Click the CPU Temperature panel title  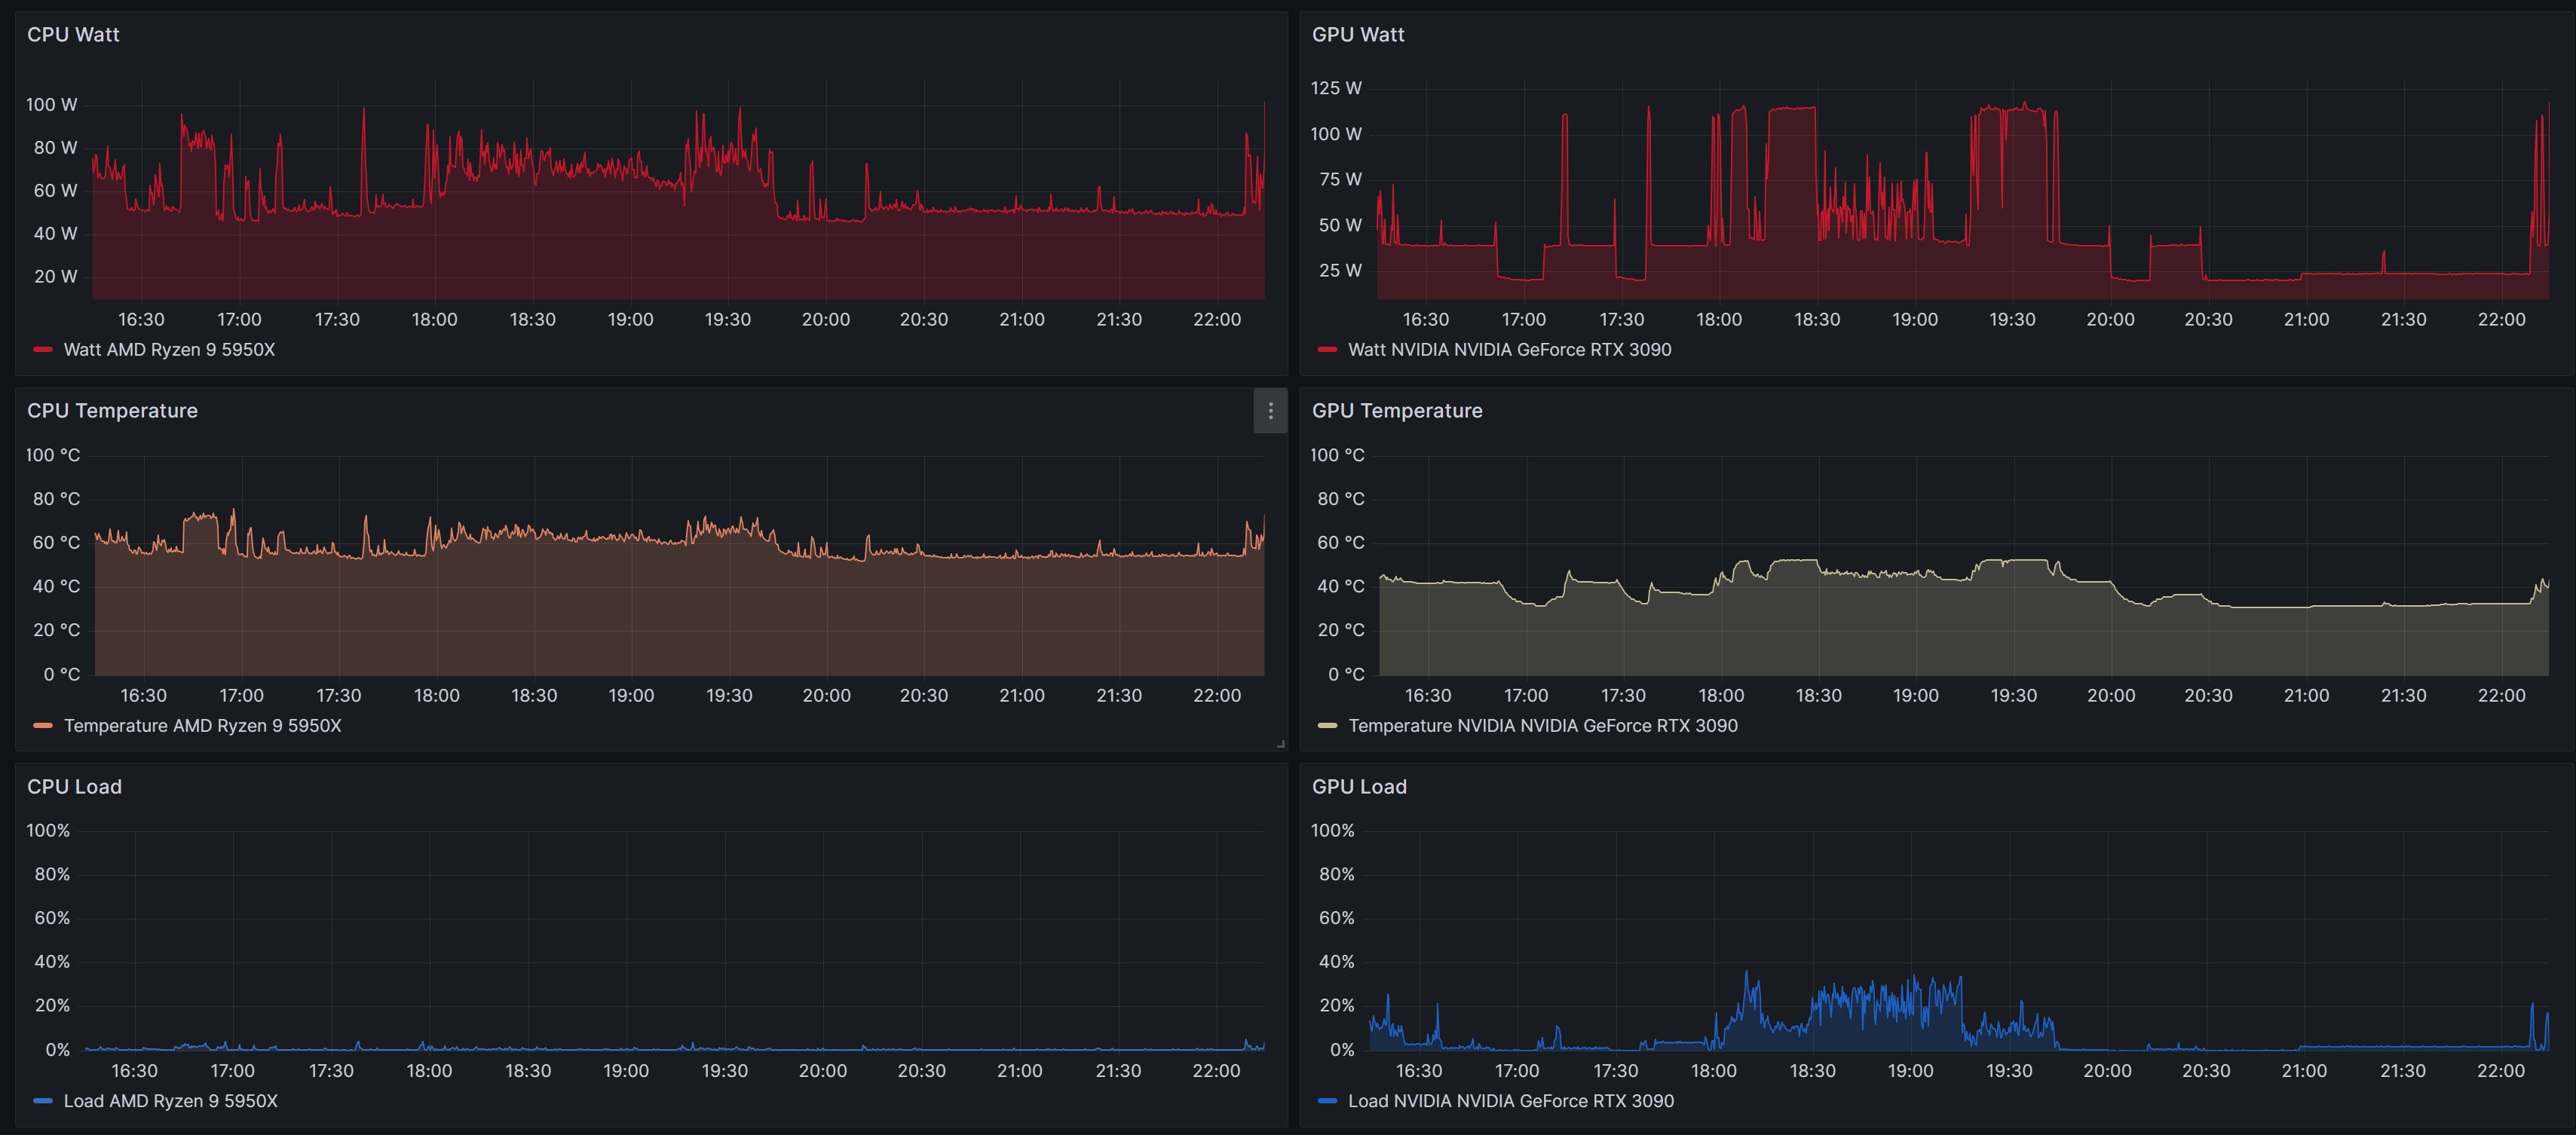click(x=112, y=411)
